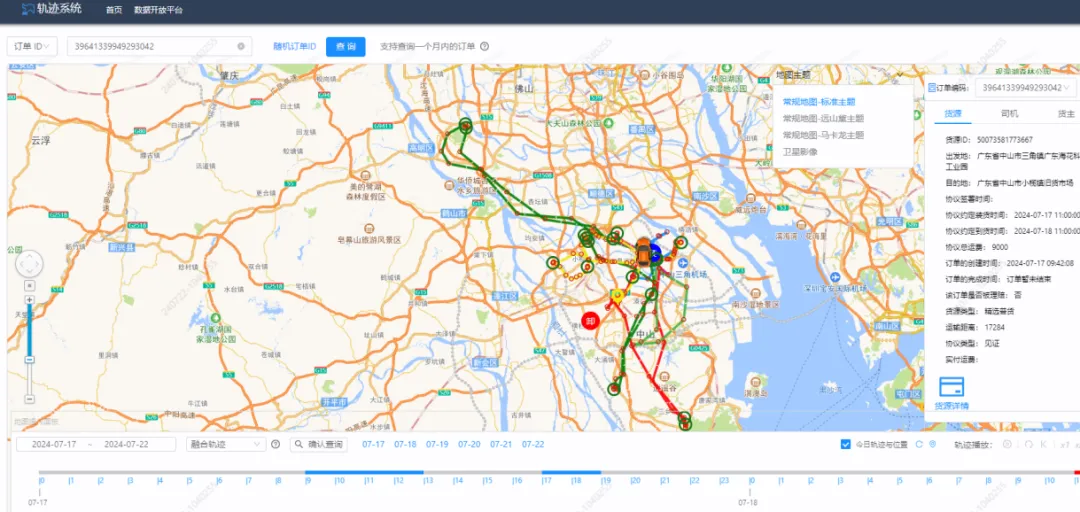This screenshot has width=1080, height=512.
Task: Click help icon beside one-month order hint
Action: tap(484, 46)
